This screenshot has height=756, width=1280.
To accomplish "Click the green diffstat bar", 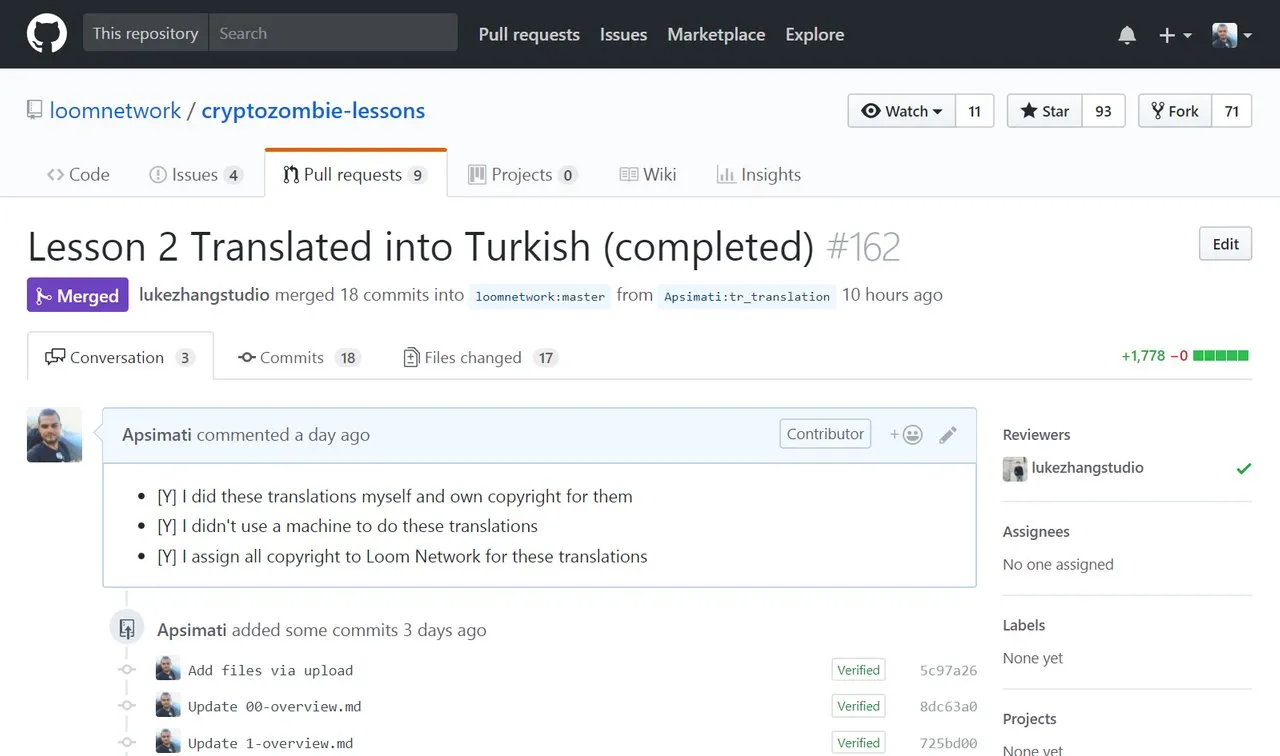I will [1221, 355].
